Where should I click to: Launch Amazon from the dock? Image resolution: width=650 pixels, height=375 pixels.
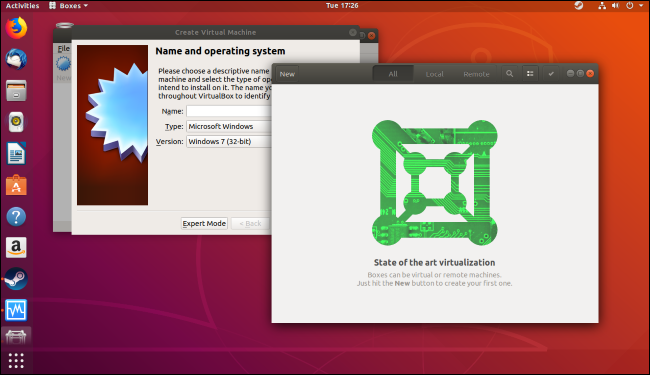coord(16,247)
